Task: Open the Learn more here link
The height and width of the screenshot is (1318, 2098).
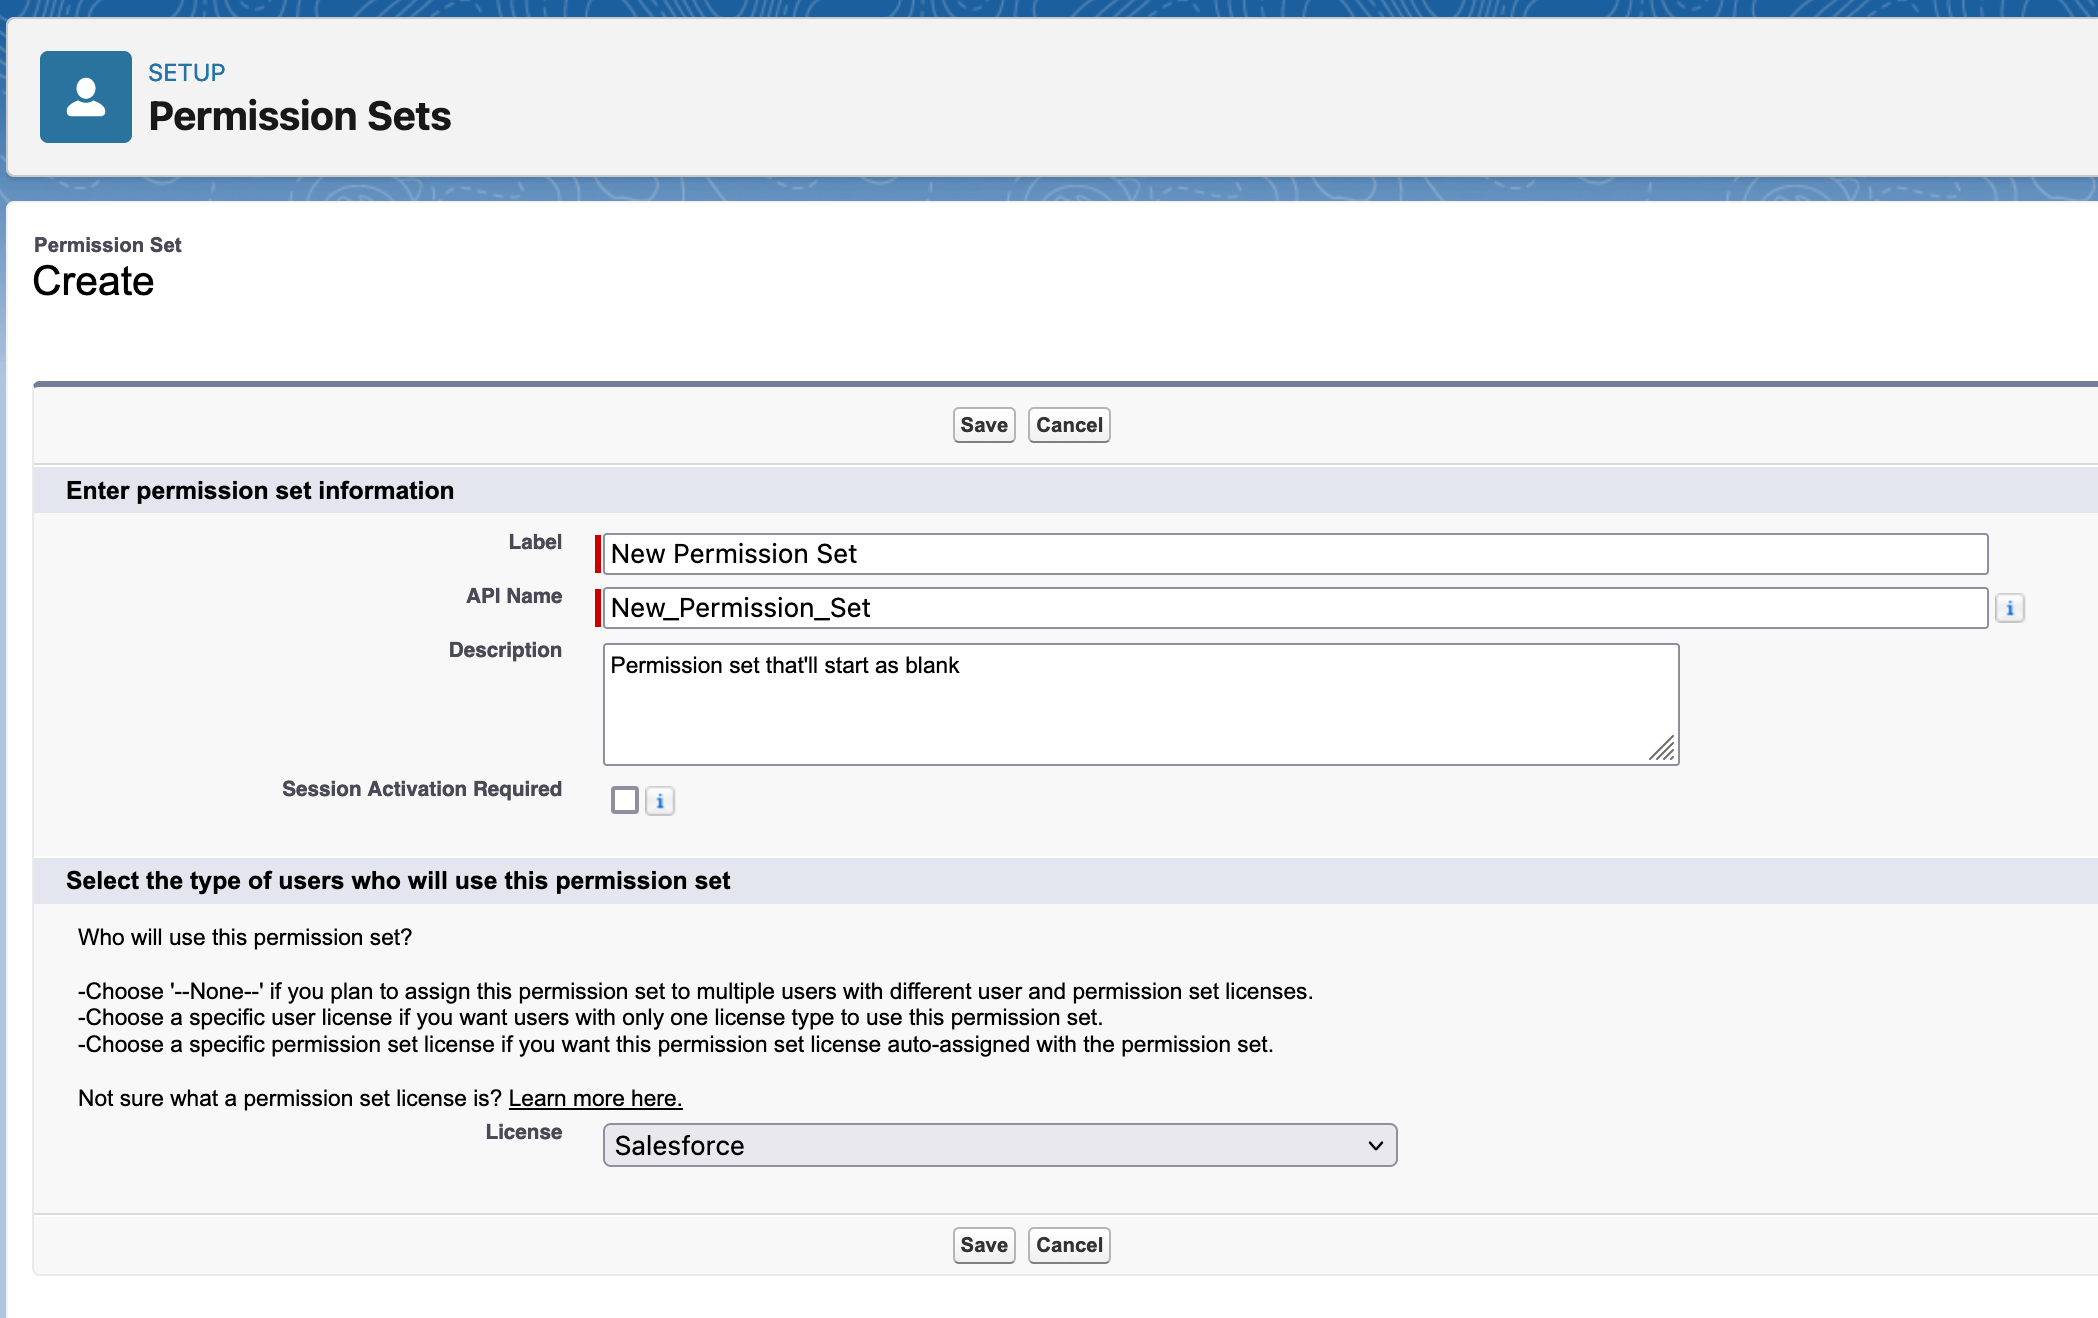Action: (x=595, y=1098)
